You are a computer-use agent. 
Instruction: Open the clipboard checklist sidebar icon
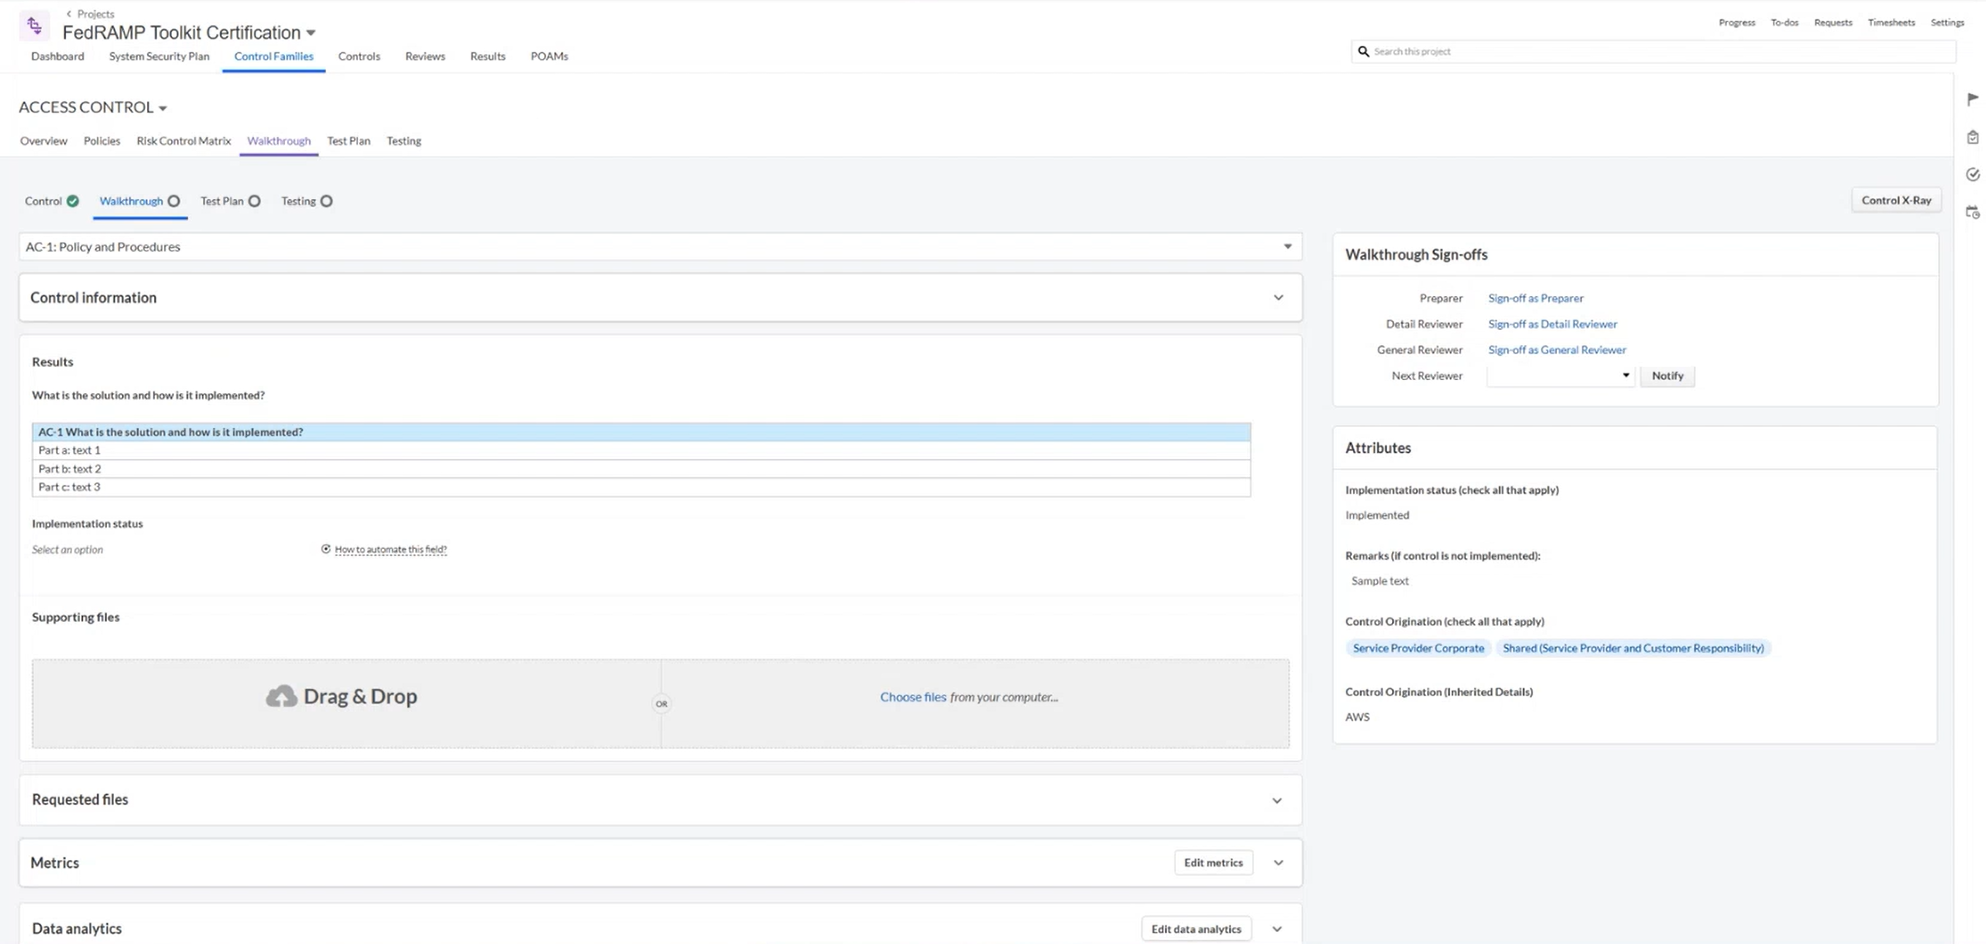[x=1972, y=137]
